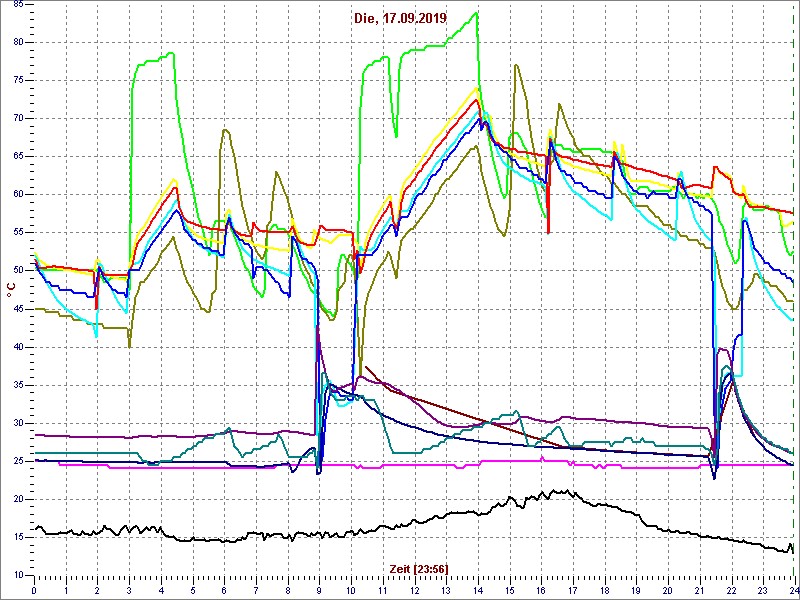
Task: Select the 85 value on temperature axis
Action: [17, 5]
